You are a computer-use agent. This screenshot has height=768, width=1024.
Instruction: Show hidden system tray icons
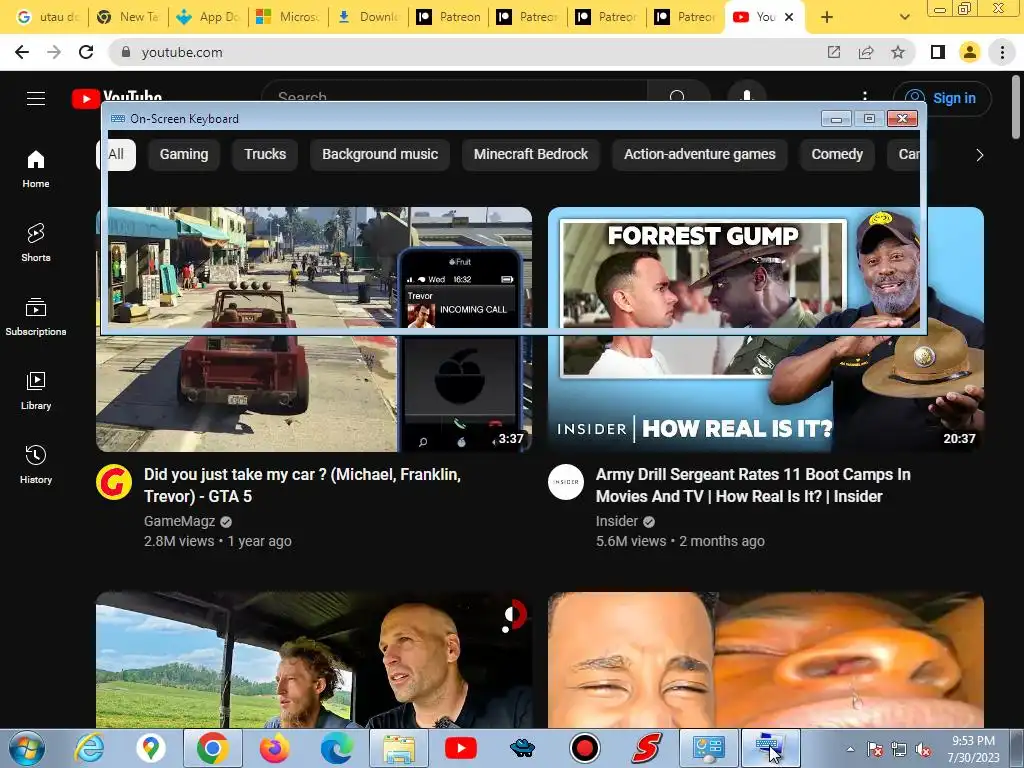pyautogui.click(x=850, y=749)
